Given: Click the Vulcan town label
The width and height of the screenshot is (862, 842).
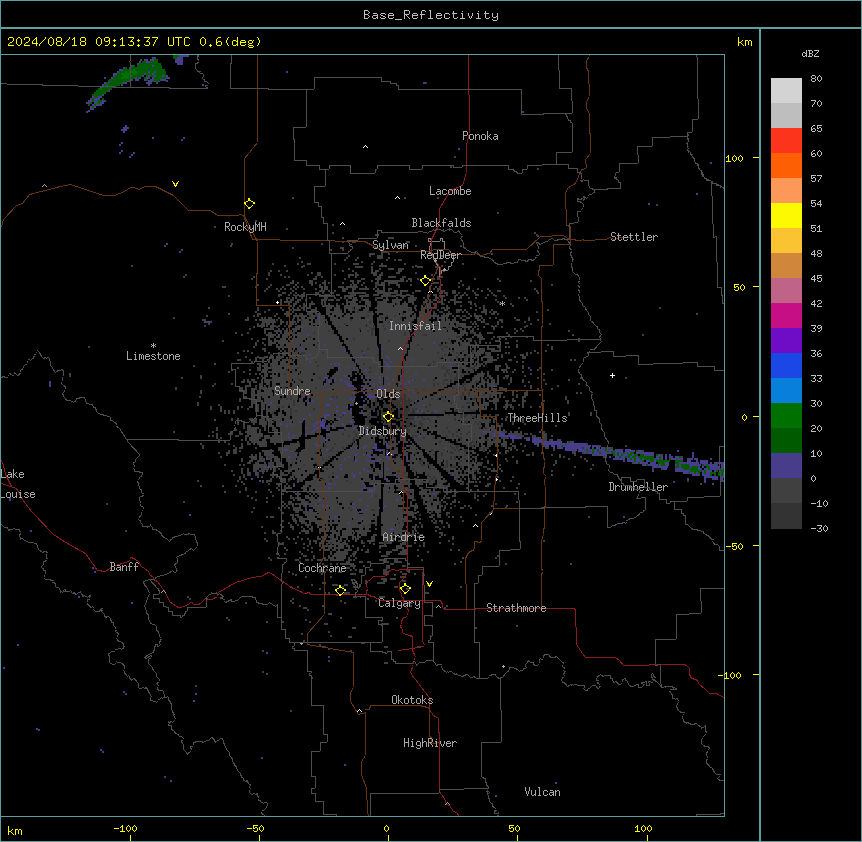Looking at the screenshot, I should (x=542, y=792).
